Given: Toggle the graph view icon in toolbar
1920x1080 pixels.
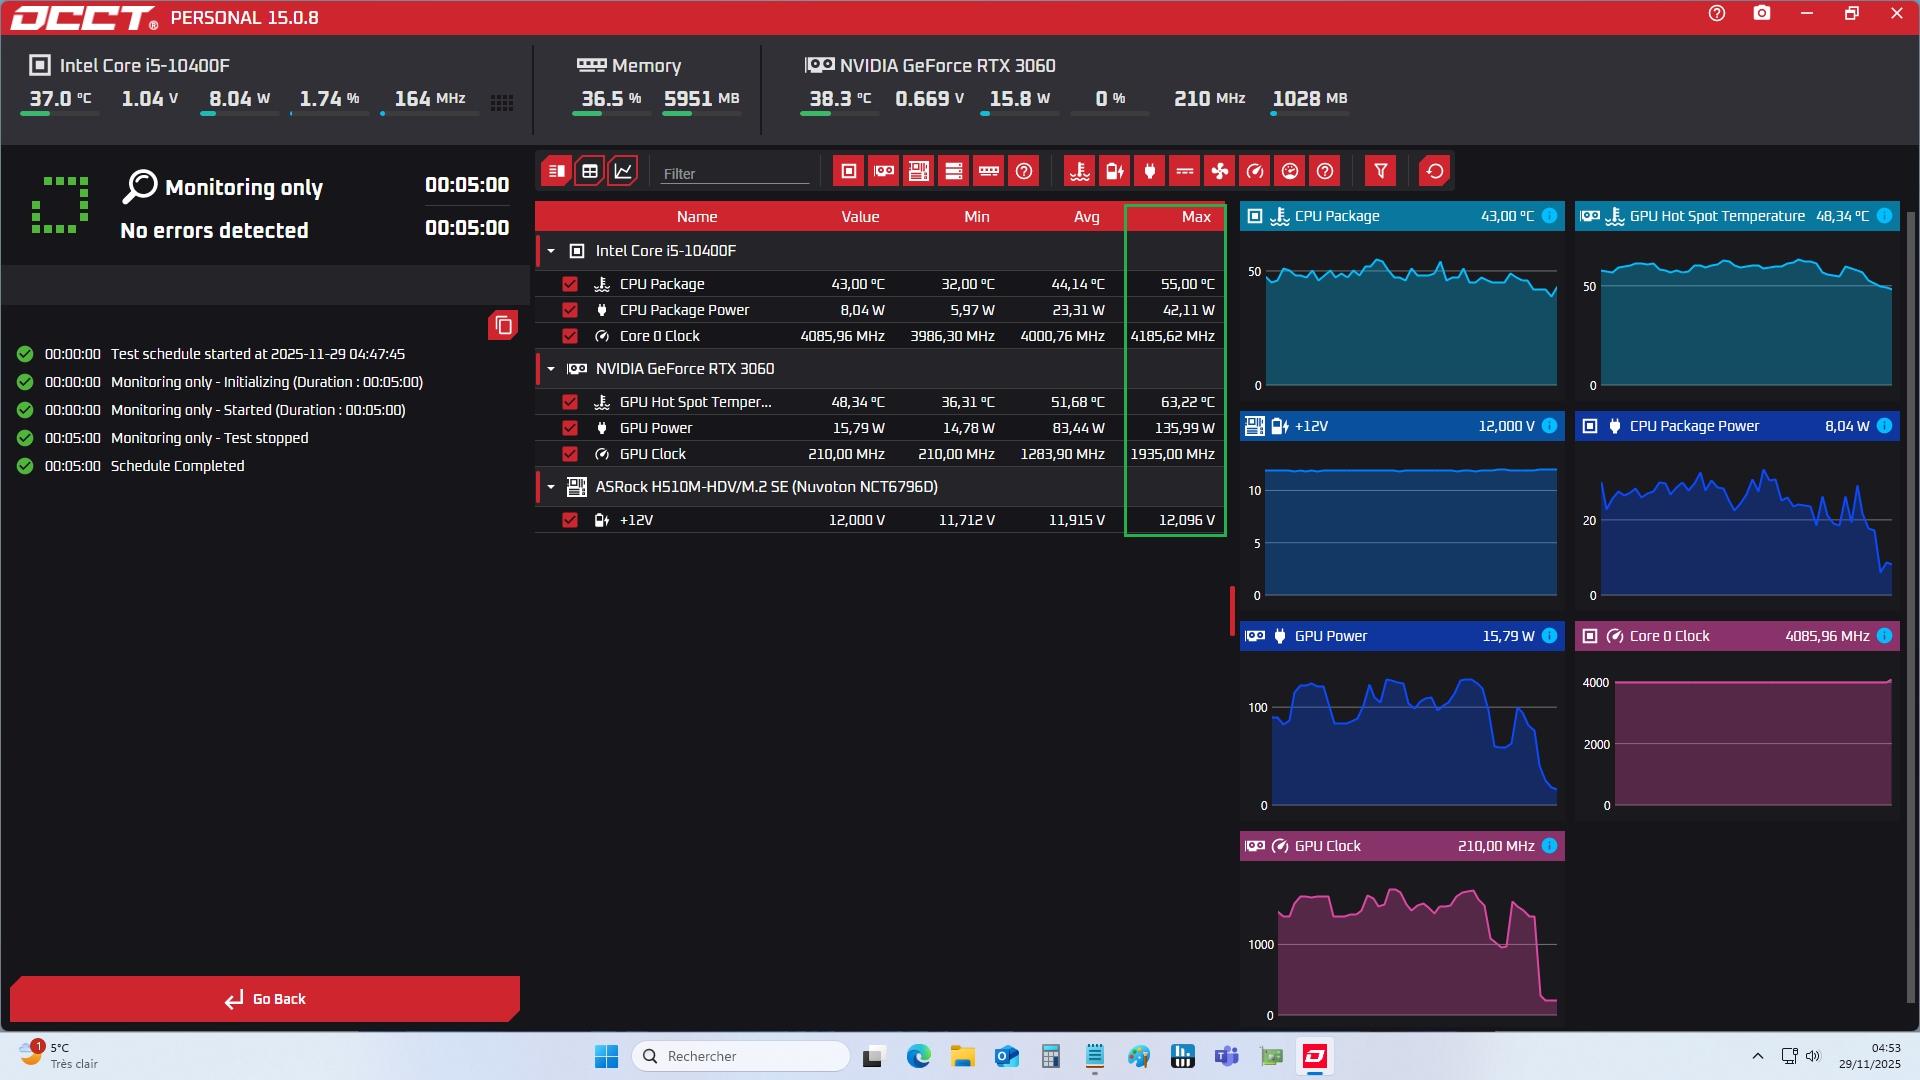Looking at the screenshot, I should coord(623,171).
